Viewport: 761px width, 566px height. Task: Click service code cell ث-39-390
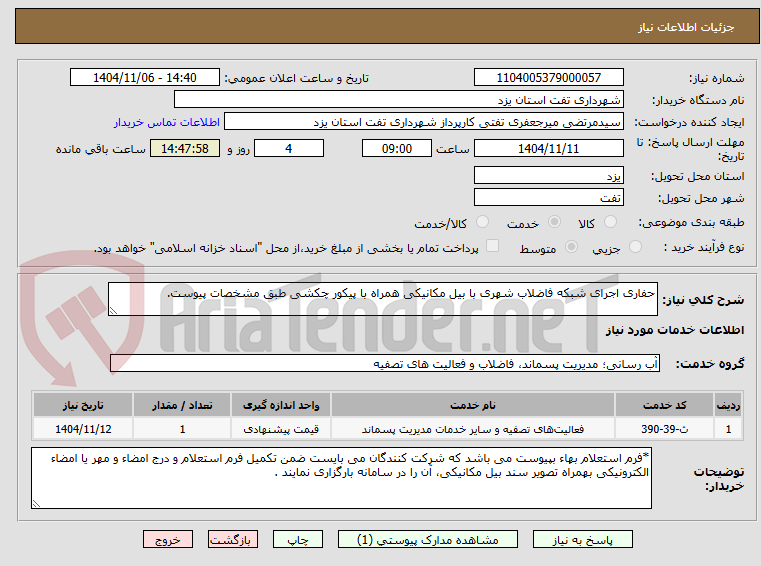[x=664, y=429]
